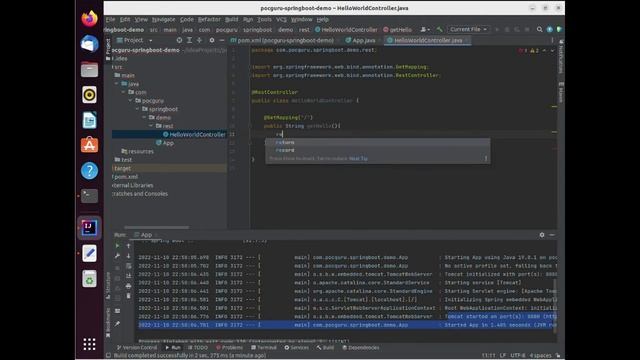Open the Files manager in the dock
The height and width of the screenshot is (360, 640).
click(89, 69)
